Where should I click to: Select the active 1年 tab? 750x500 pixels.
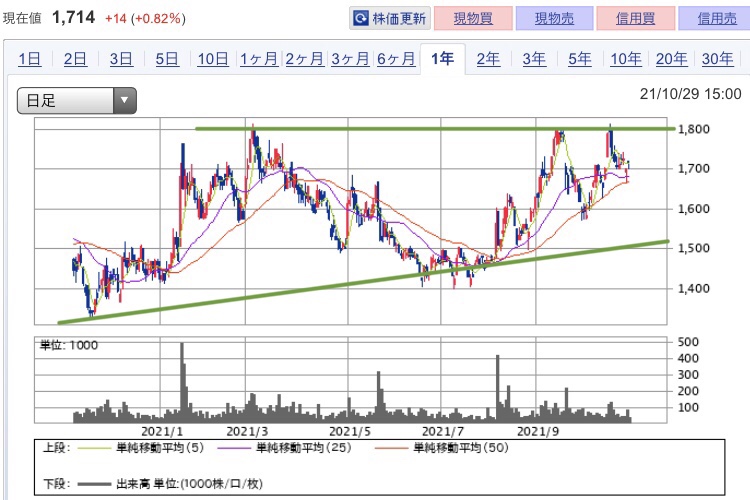pyautogui.click(x=442, y=59)
